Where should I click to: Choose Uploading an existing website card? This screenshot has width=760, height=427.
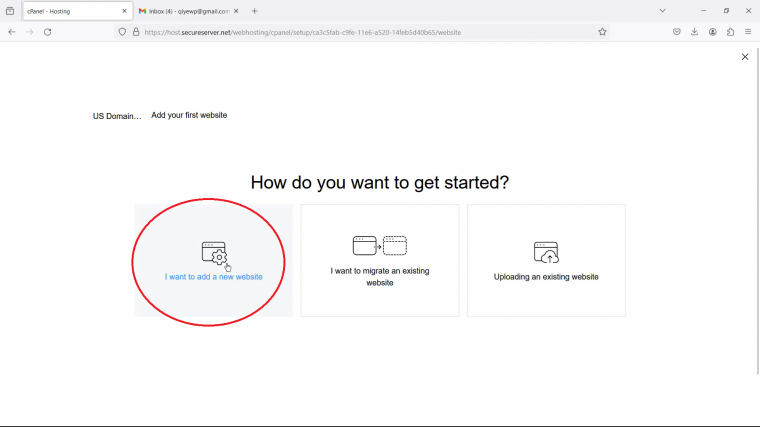click(546, 260)
